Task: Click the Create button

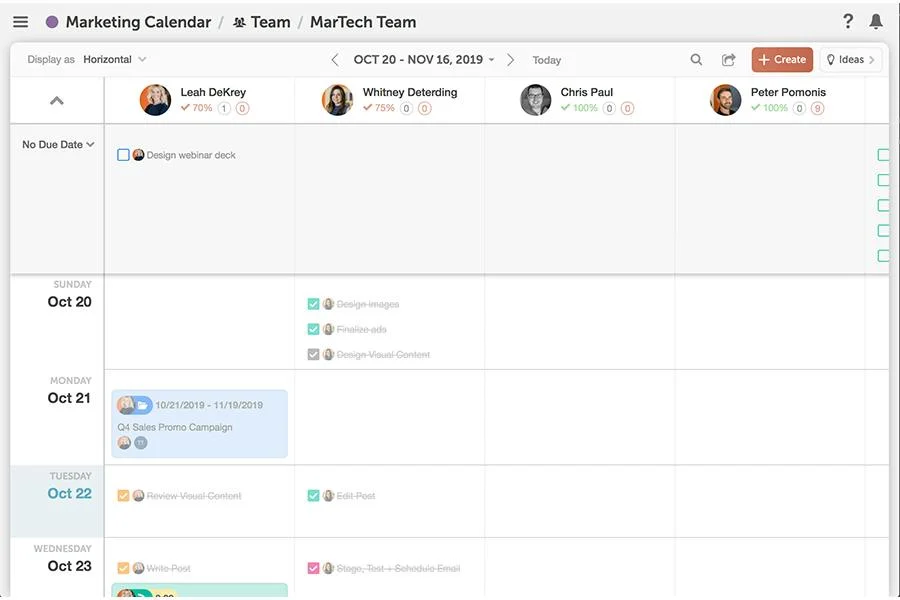Action: coord(782,59)
